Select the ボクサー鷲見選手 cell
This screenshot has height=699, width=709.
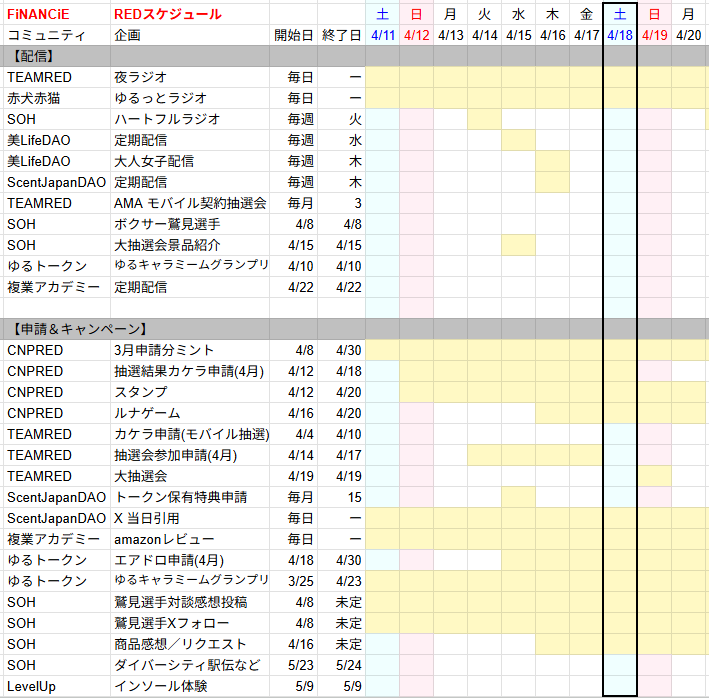pyautogui.click(x=190, y=224)
